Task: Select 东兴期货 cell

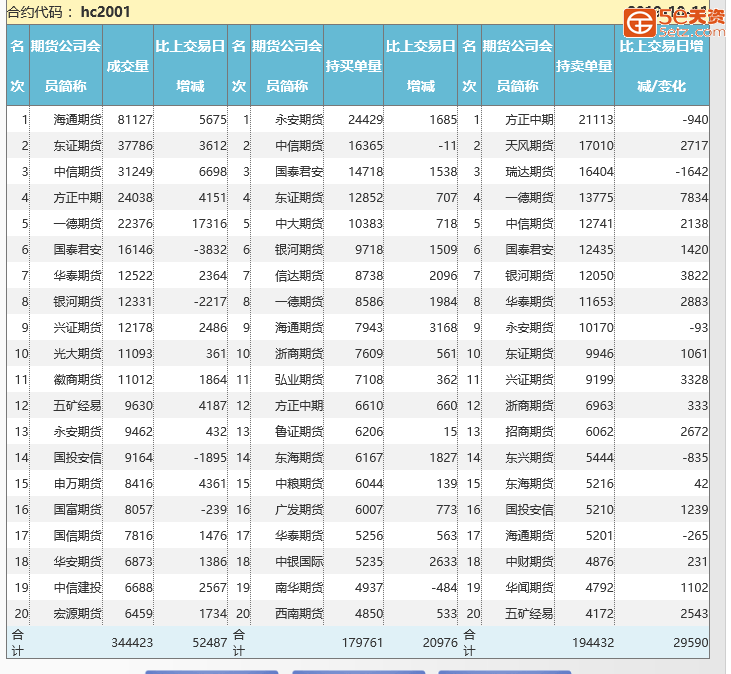Action: [x=529, y=458]
